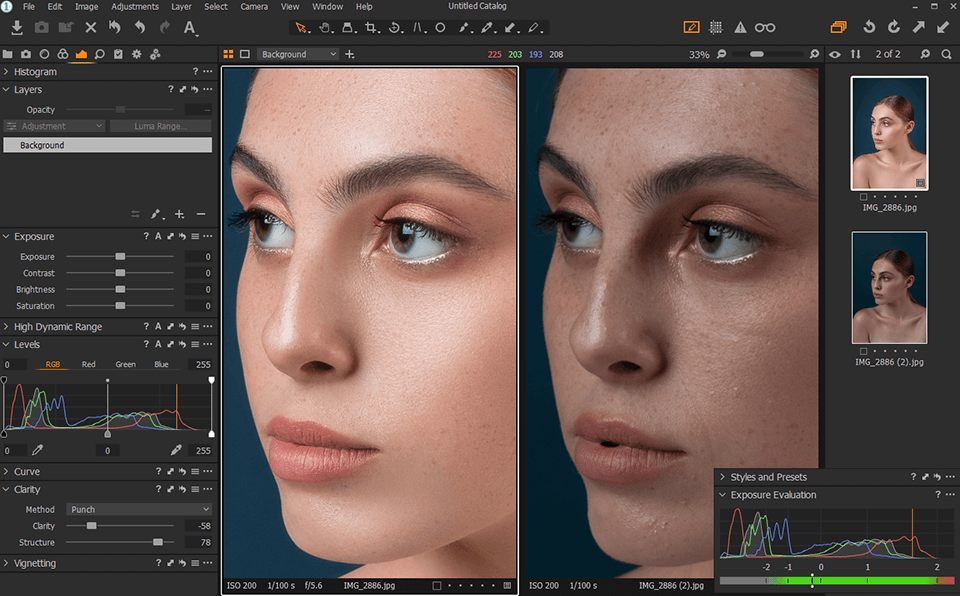Screen dimensions: 960x596
Task: Select the arrow Selection tool
Action: point(300,27)
